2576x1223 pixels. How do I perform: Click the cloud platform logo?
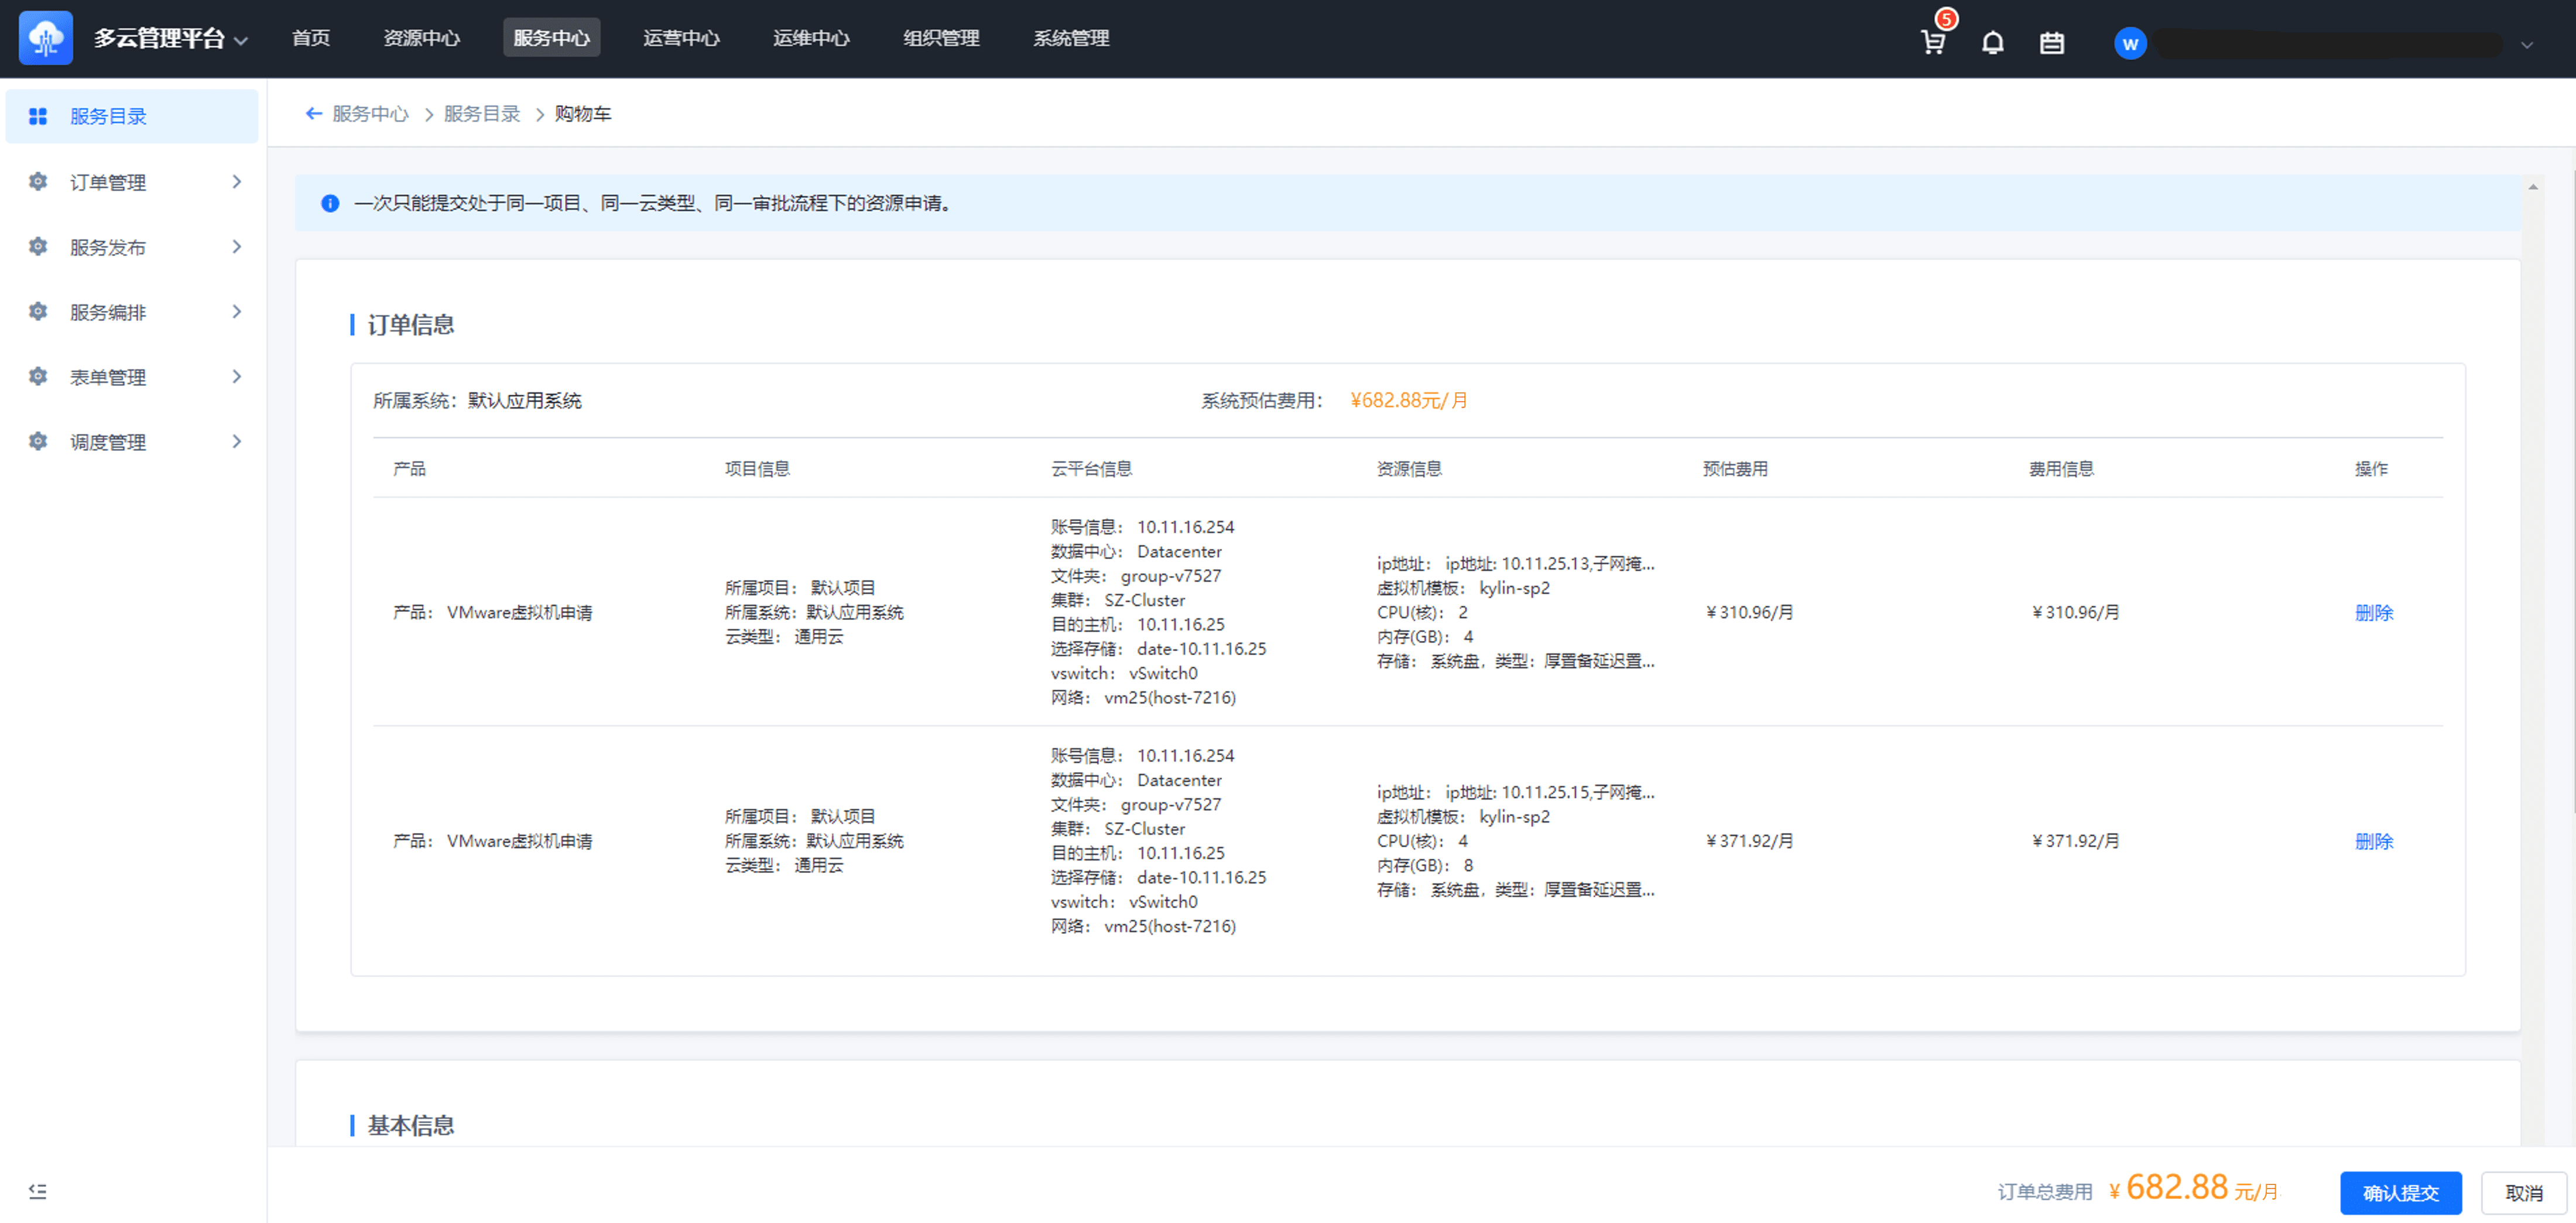[x=46, y=38]
